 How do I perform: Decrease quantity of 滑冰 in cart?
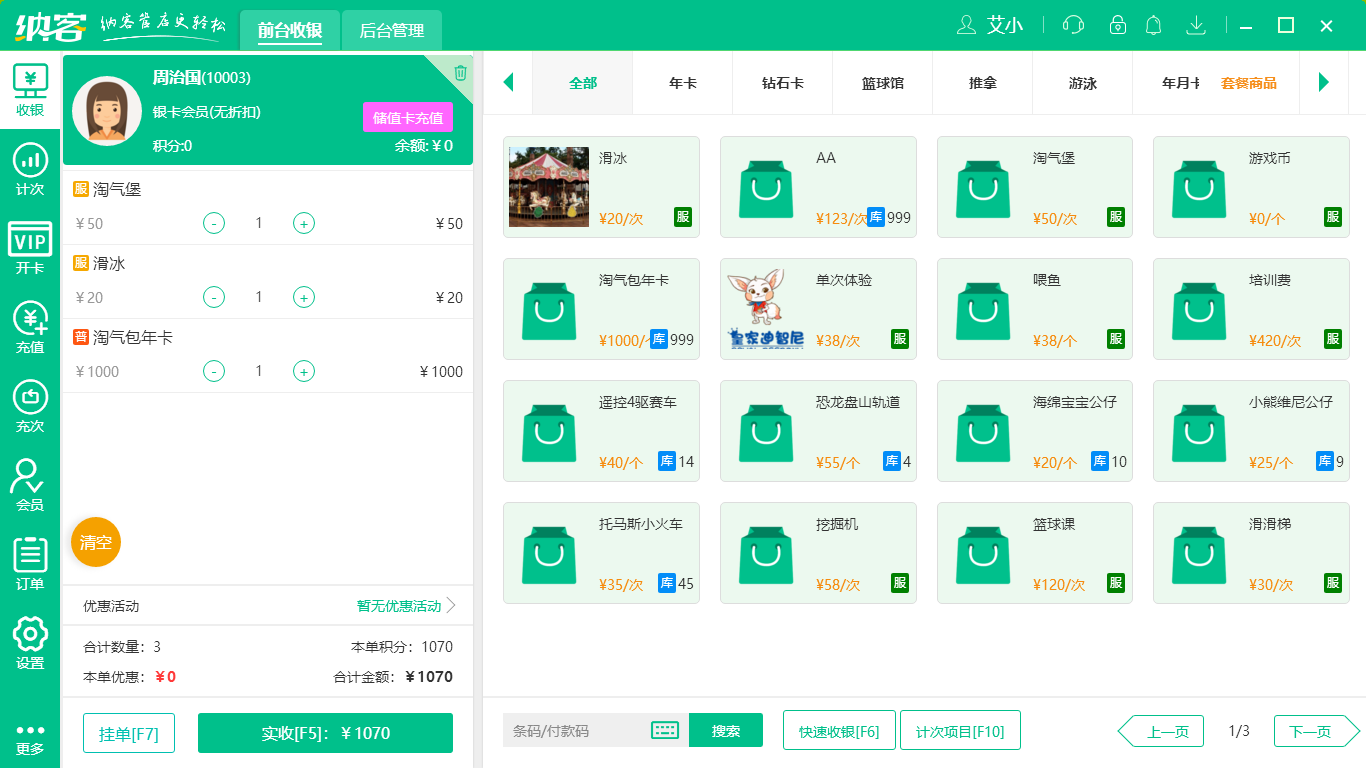[214, 297]
